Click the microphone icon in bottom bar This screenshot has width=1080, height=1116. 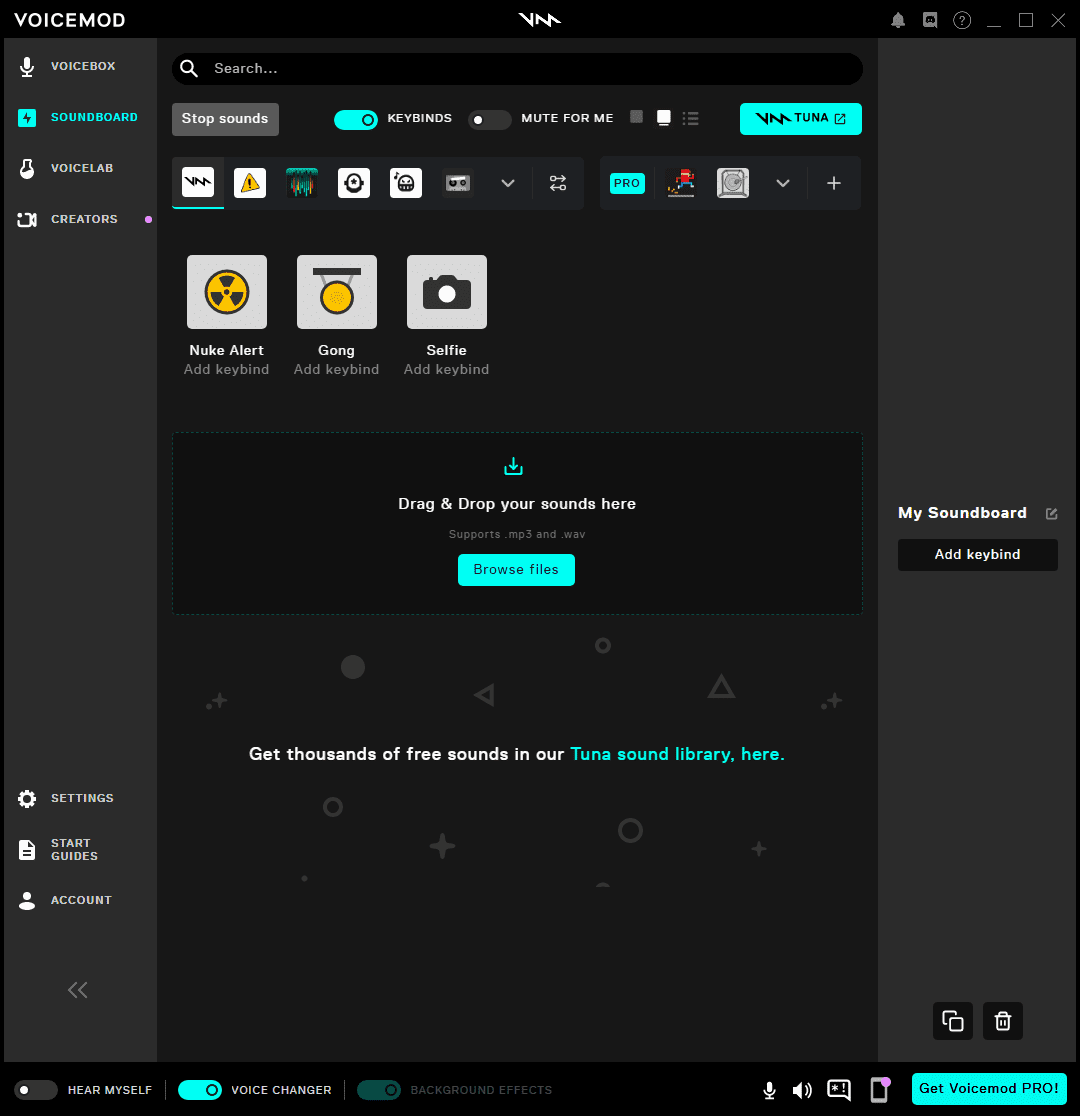[x=770, y=1090]
